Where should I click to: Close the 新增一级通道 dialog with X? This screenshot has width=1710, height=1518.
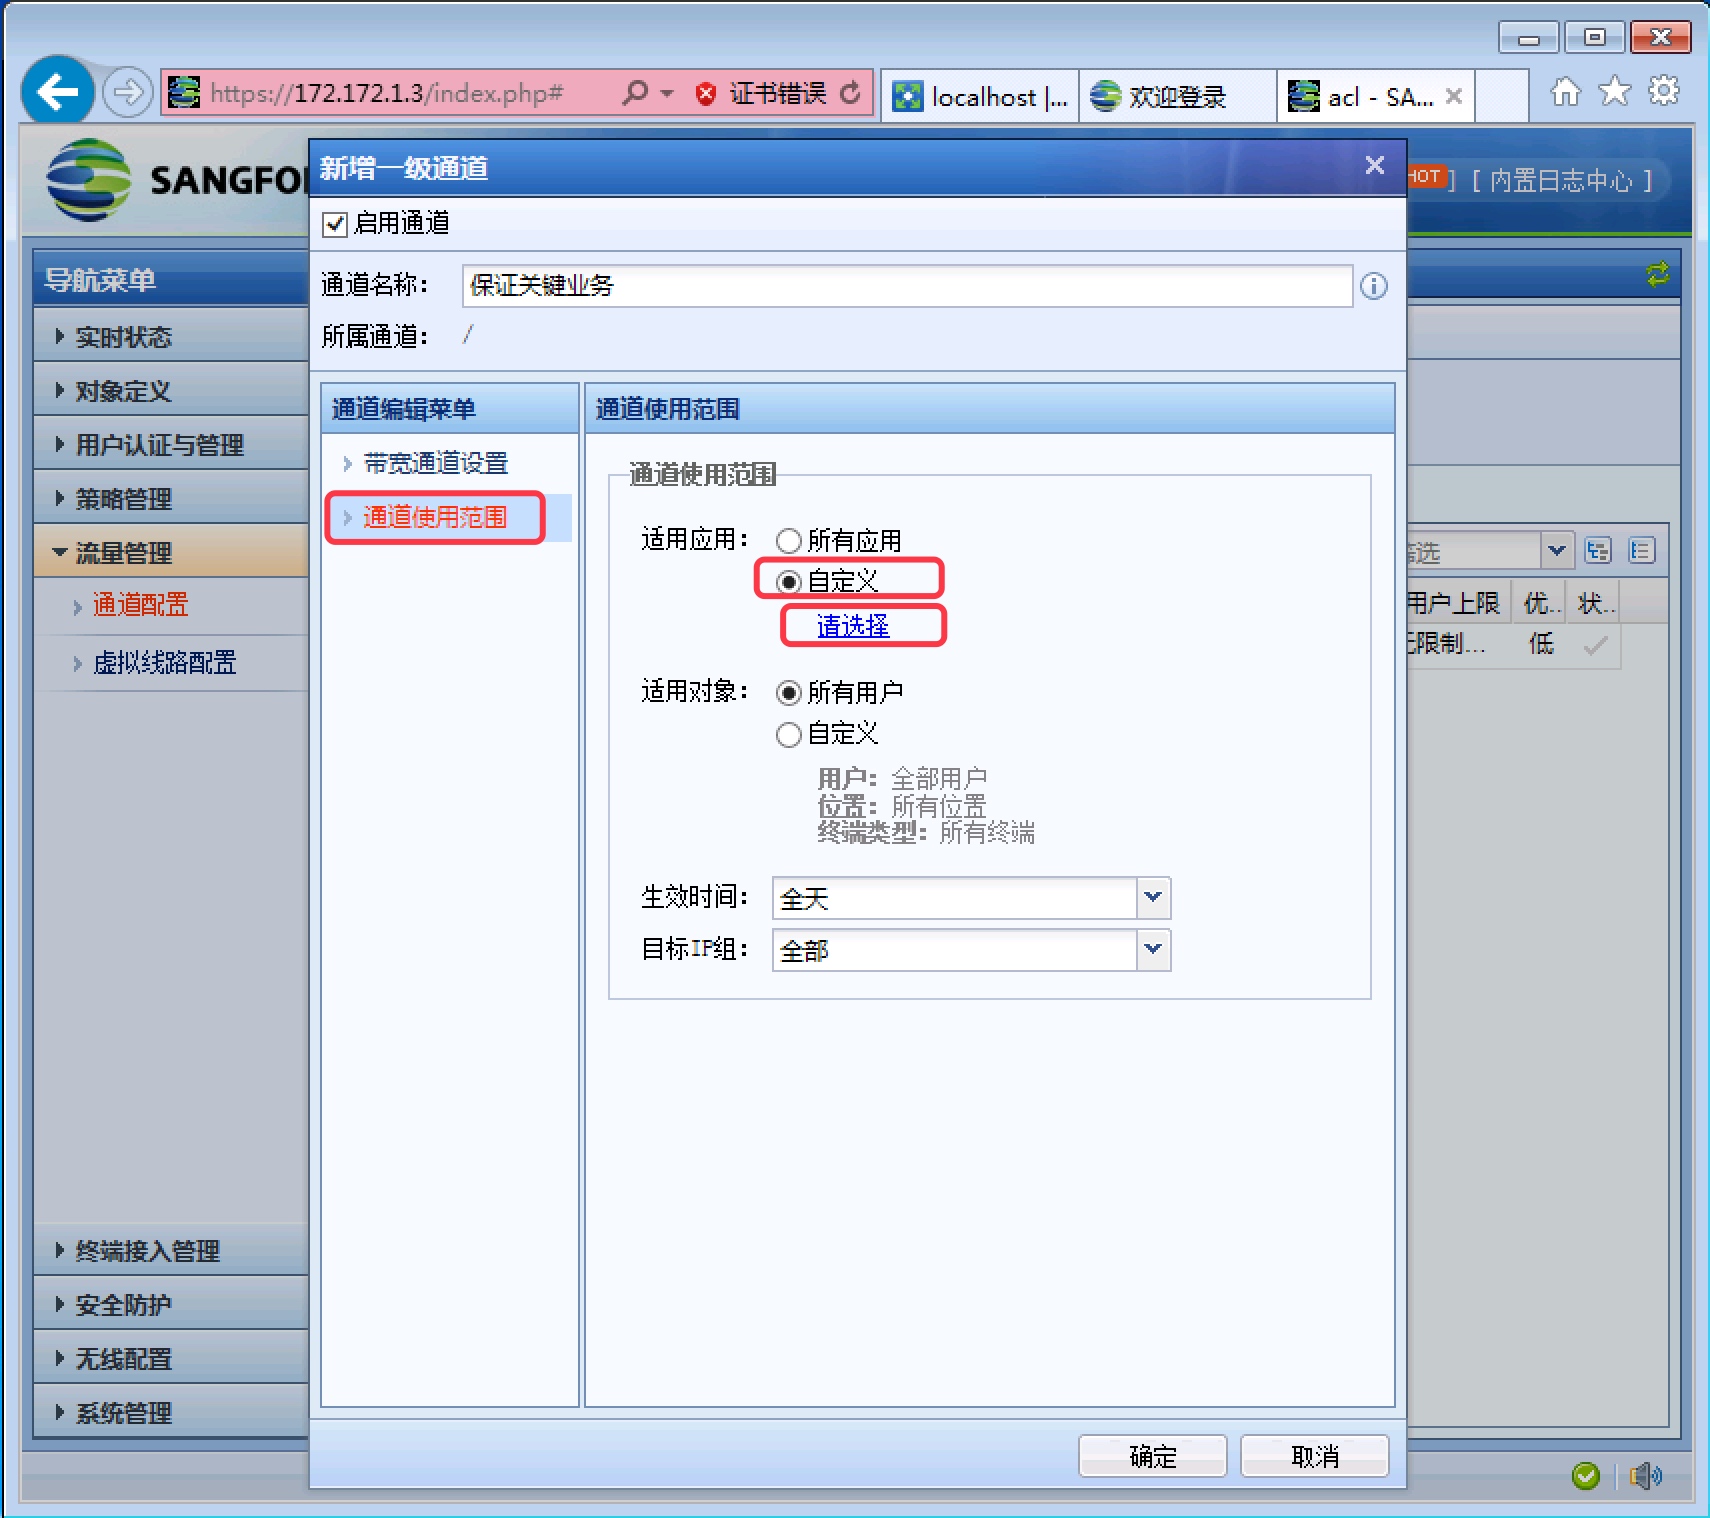pyautogui.click(x=1375, y=165)
